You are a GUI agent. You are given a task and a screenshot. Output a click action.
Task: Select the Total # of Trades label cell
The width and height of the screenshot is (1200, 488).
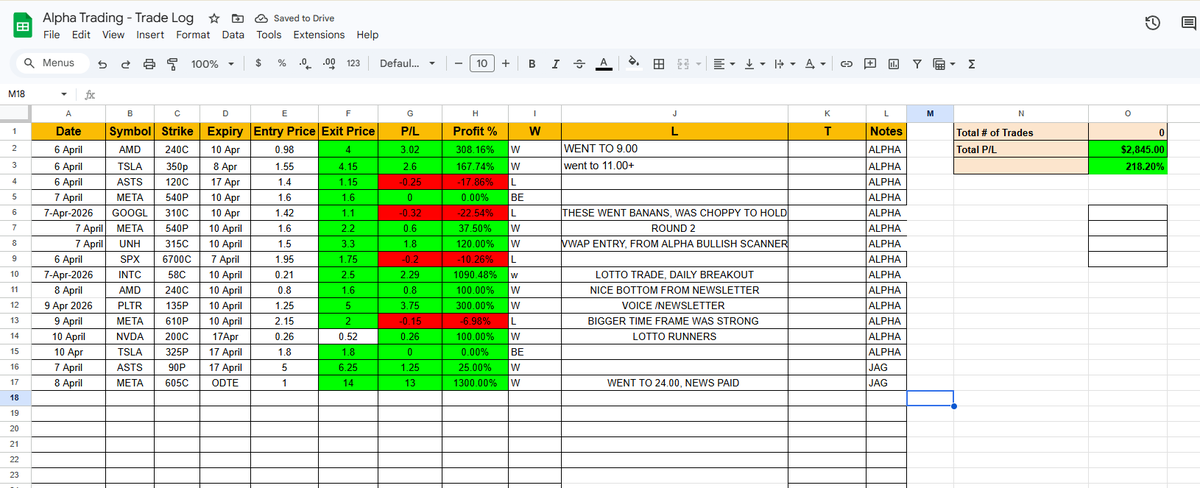point(1021,131)
